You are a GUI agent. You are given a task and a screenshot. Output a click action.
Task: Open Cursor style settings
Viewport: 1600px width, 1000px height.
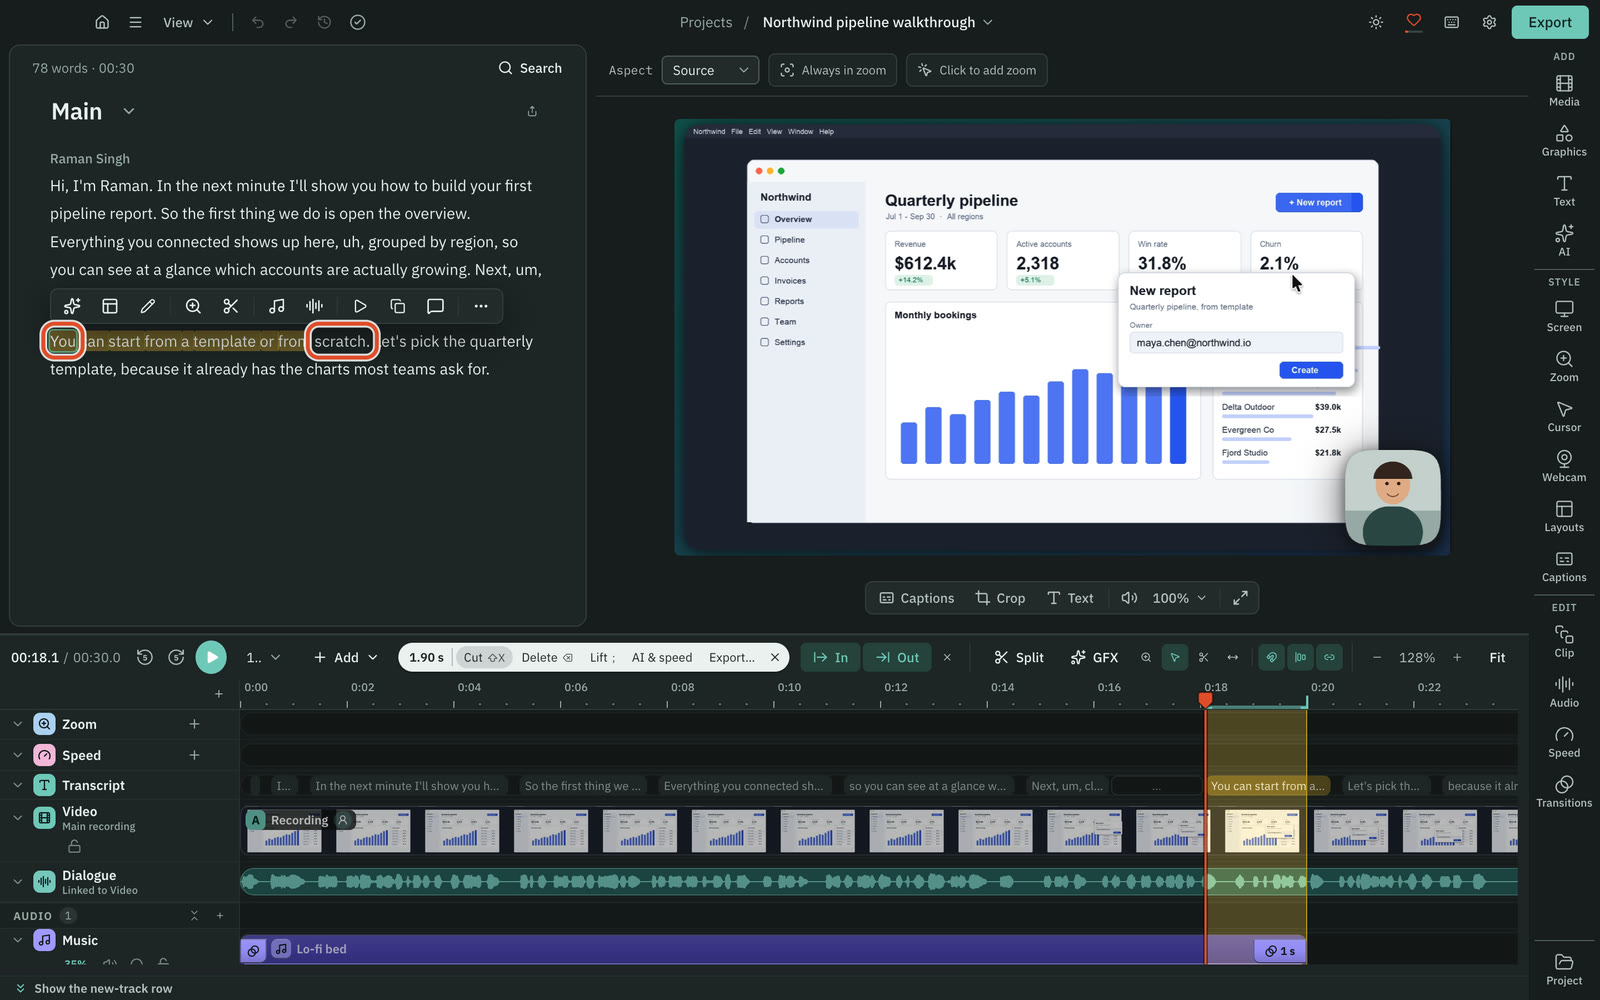tap(1564, 416)
